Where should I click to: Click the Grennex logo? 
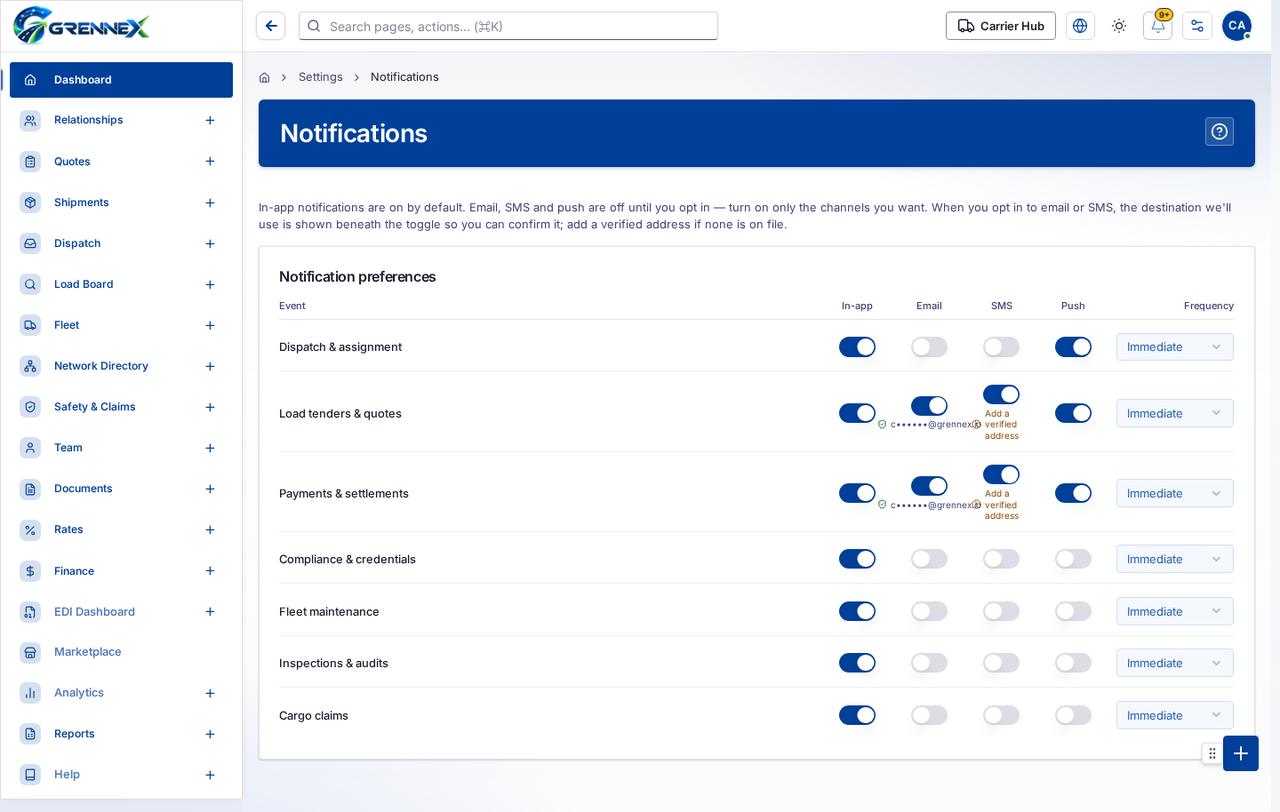point(81,26)
